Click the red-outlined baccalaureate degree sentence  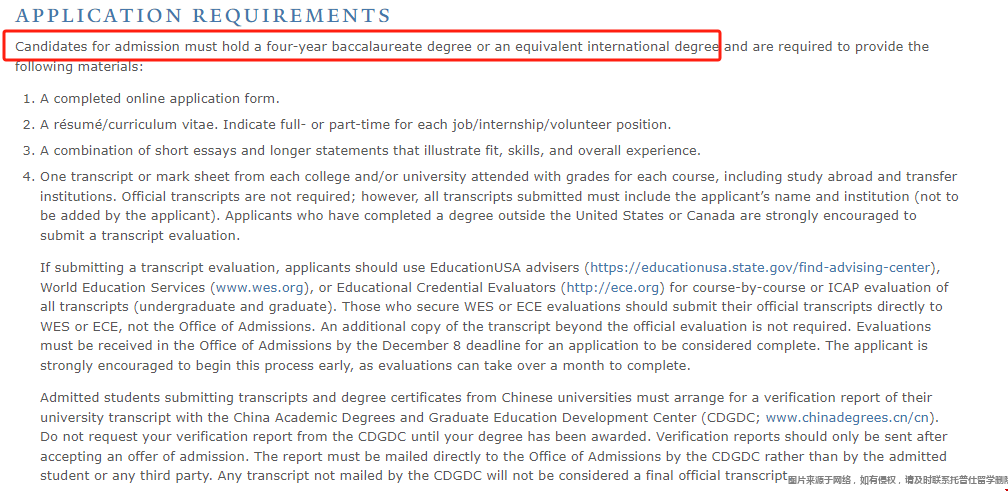366,47
